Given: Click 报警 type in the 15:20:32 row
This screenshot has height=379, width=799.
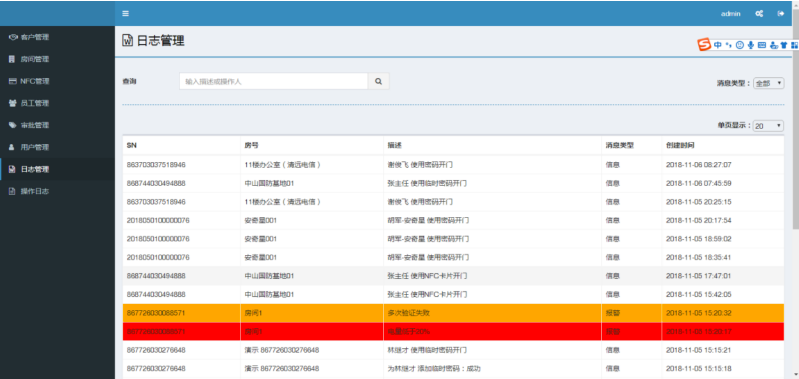Looking at the screenshot, I should (x=612, y=313).
